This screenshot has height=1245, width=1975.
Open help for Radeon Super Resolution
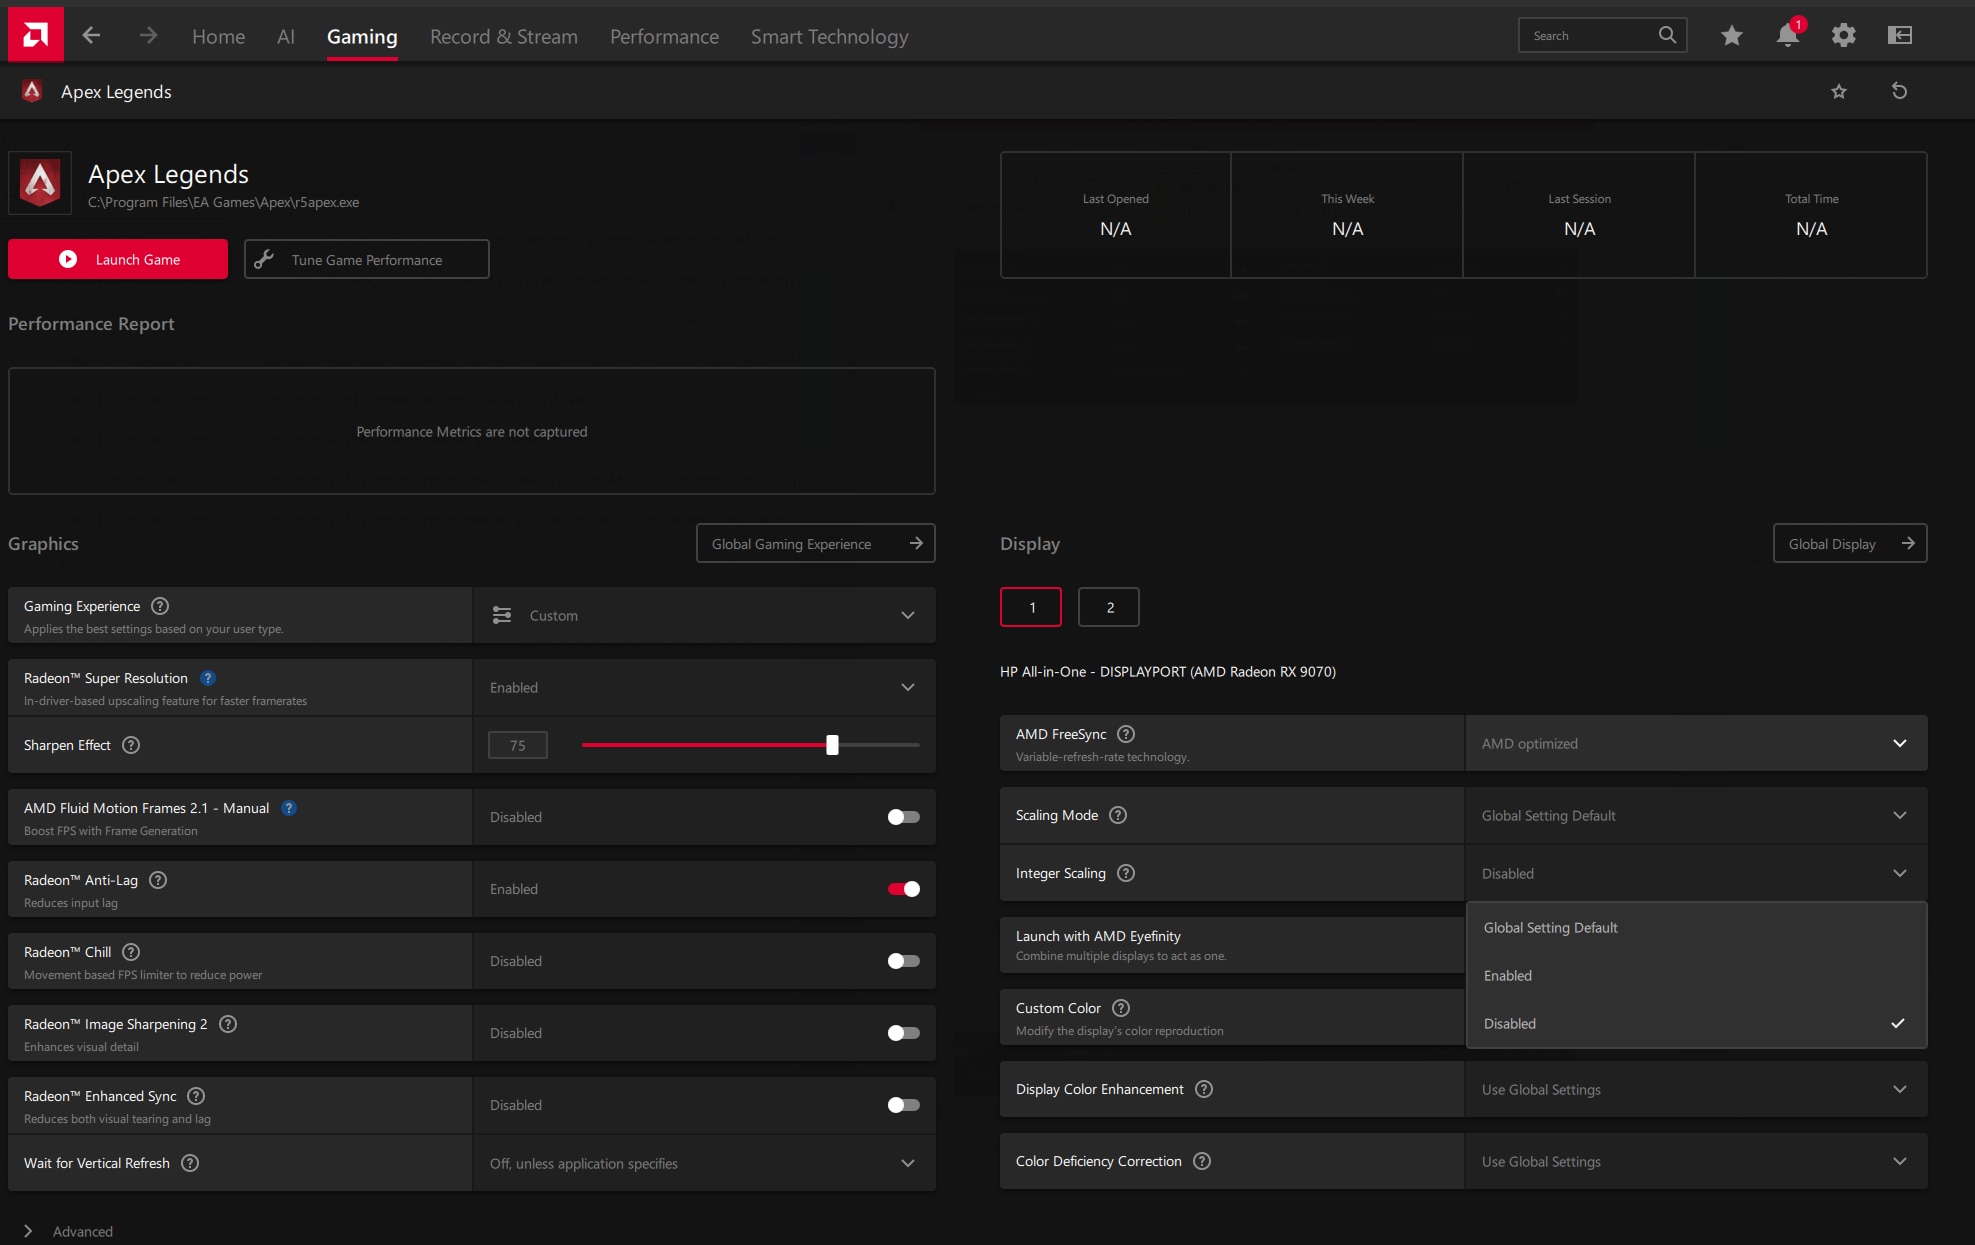pos(208,678)
